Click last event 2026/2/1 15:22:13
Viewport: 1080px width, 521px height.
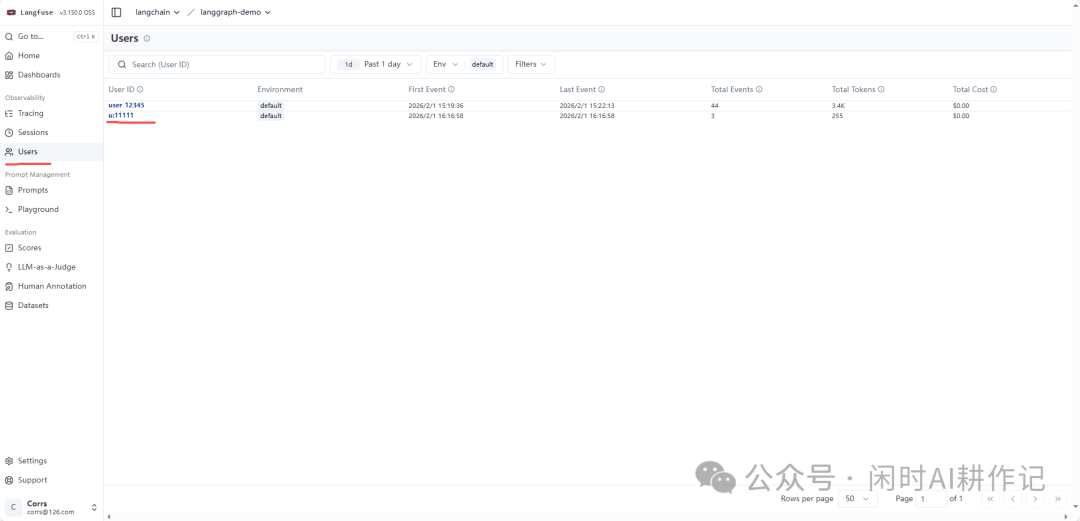(587, 105)
